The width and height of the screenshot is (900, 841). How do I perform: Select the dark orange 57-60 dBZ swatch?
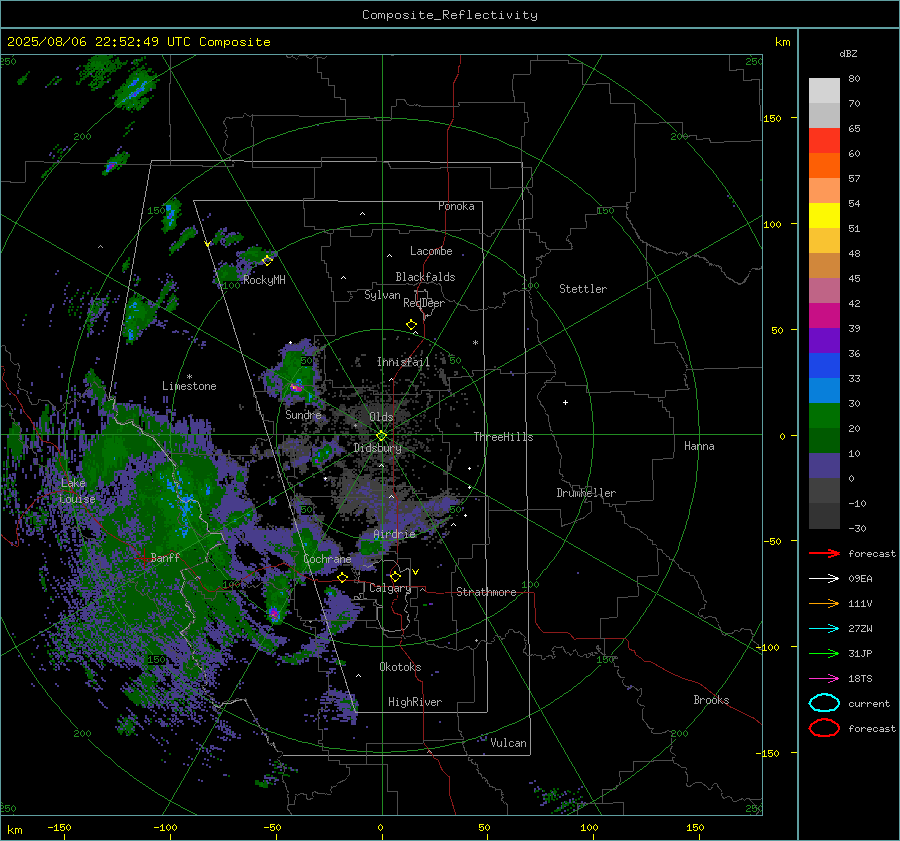tap(824, 166)
